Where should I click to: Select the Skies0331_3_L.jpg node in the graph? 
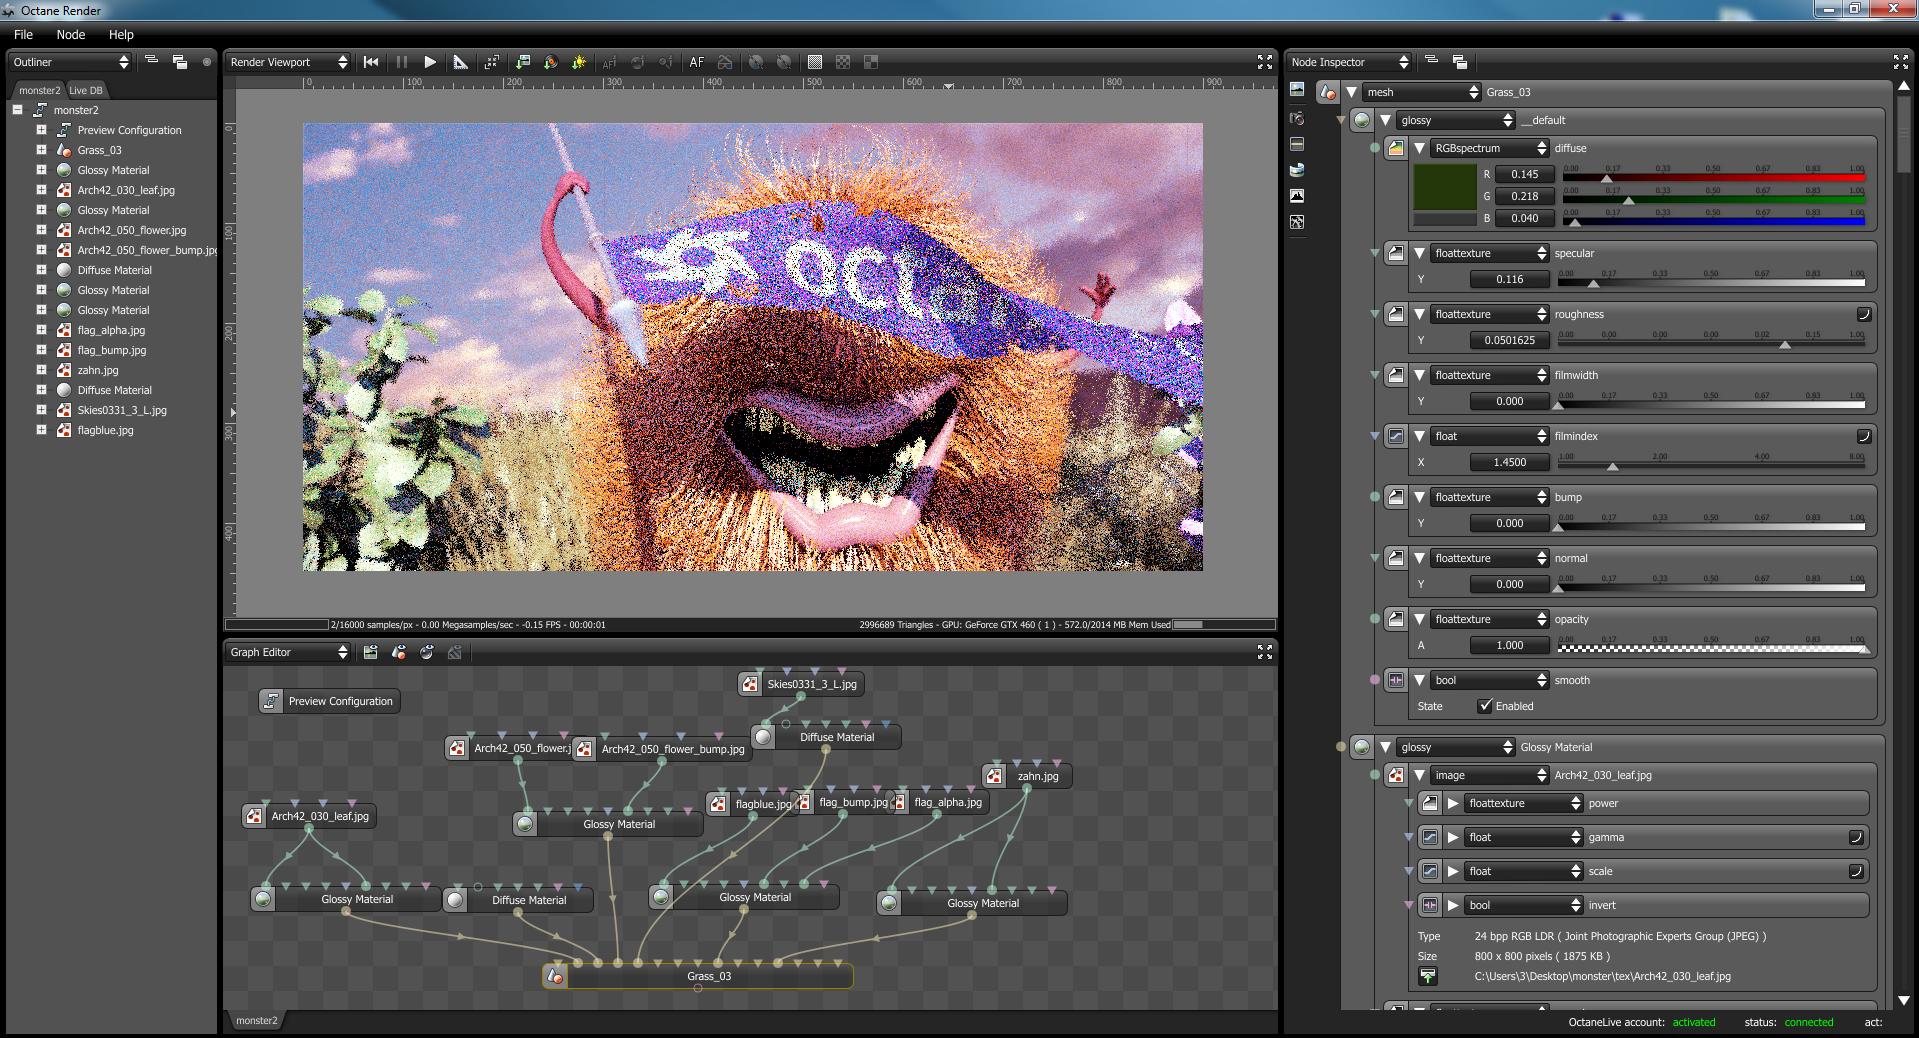tap(801, 684)
